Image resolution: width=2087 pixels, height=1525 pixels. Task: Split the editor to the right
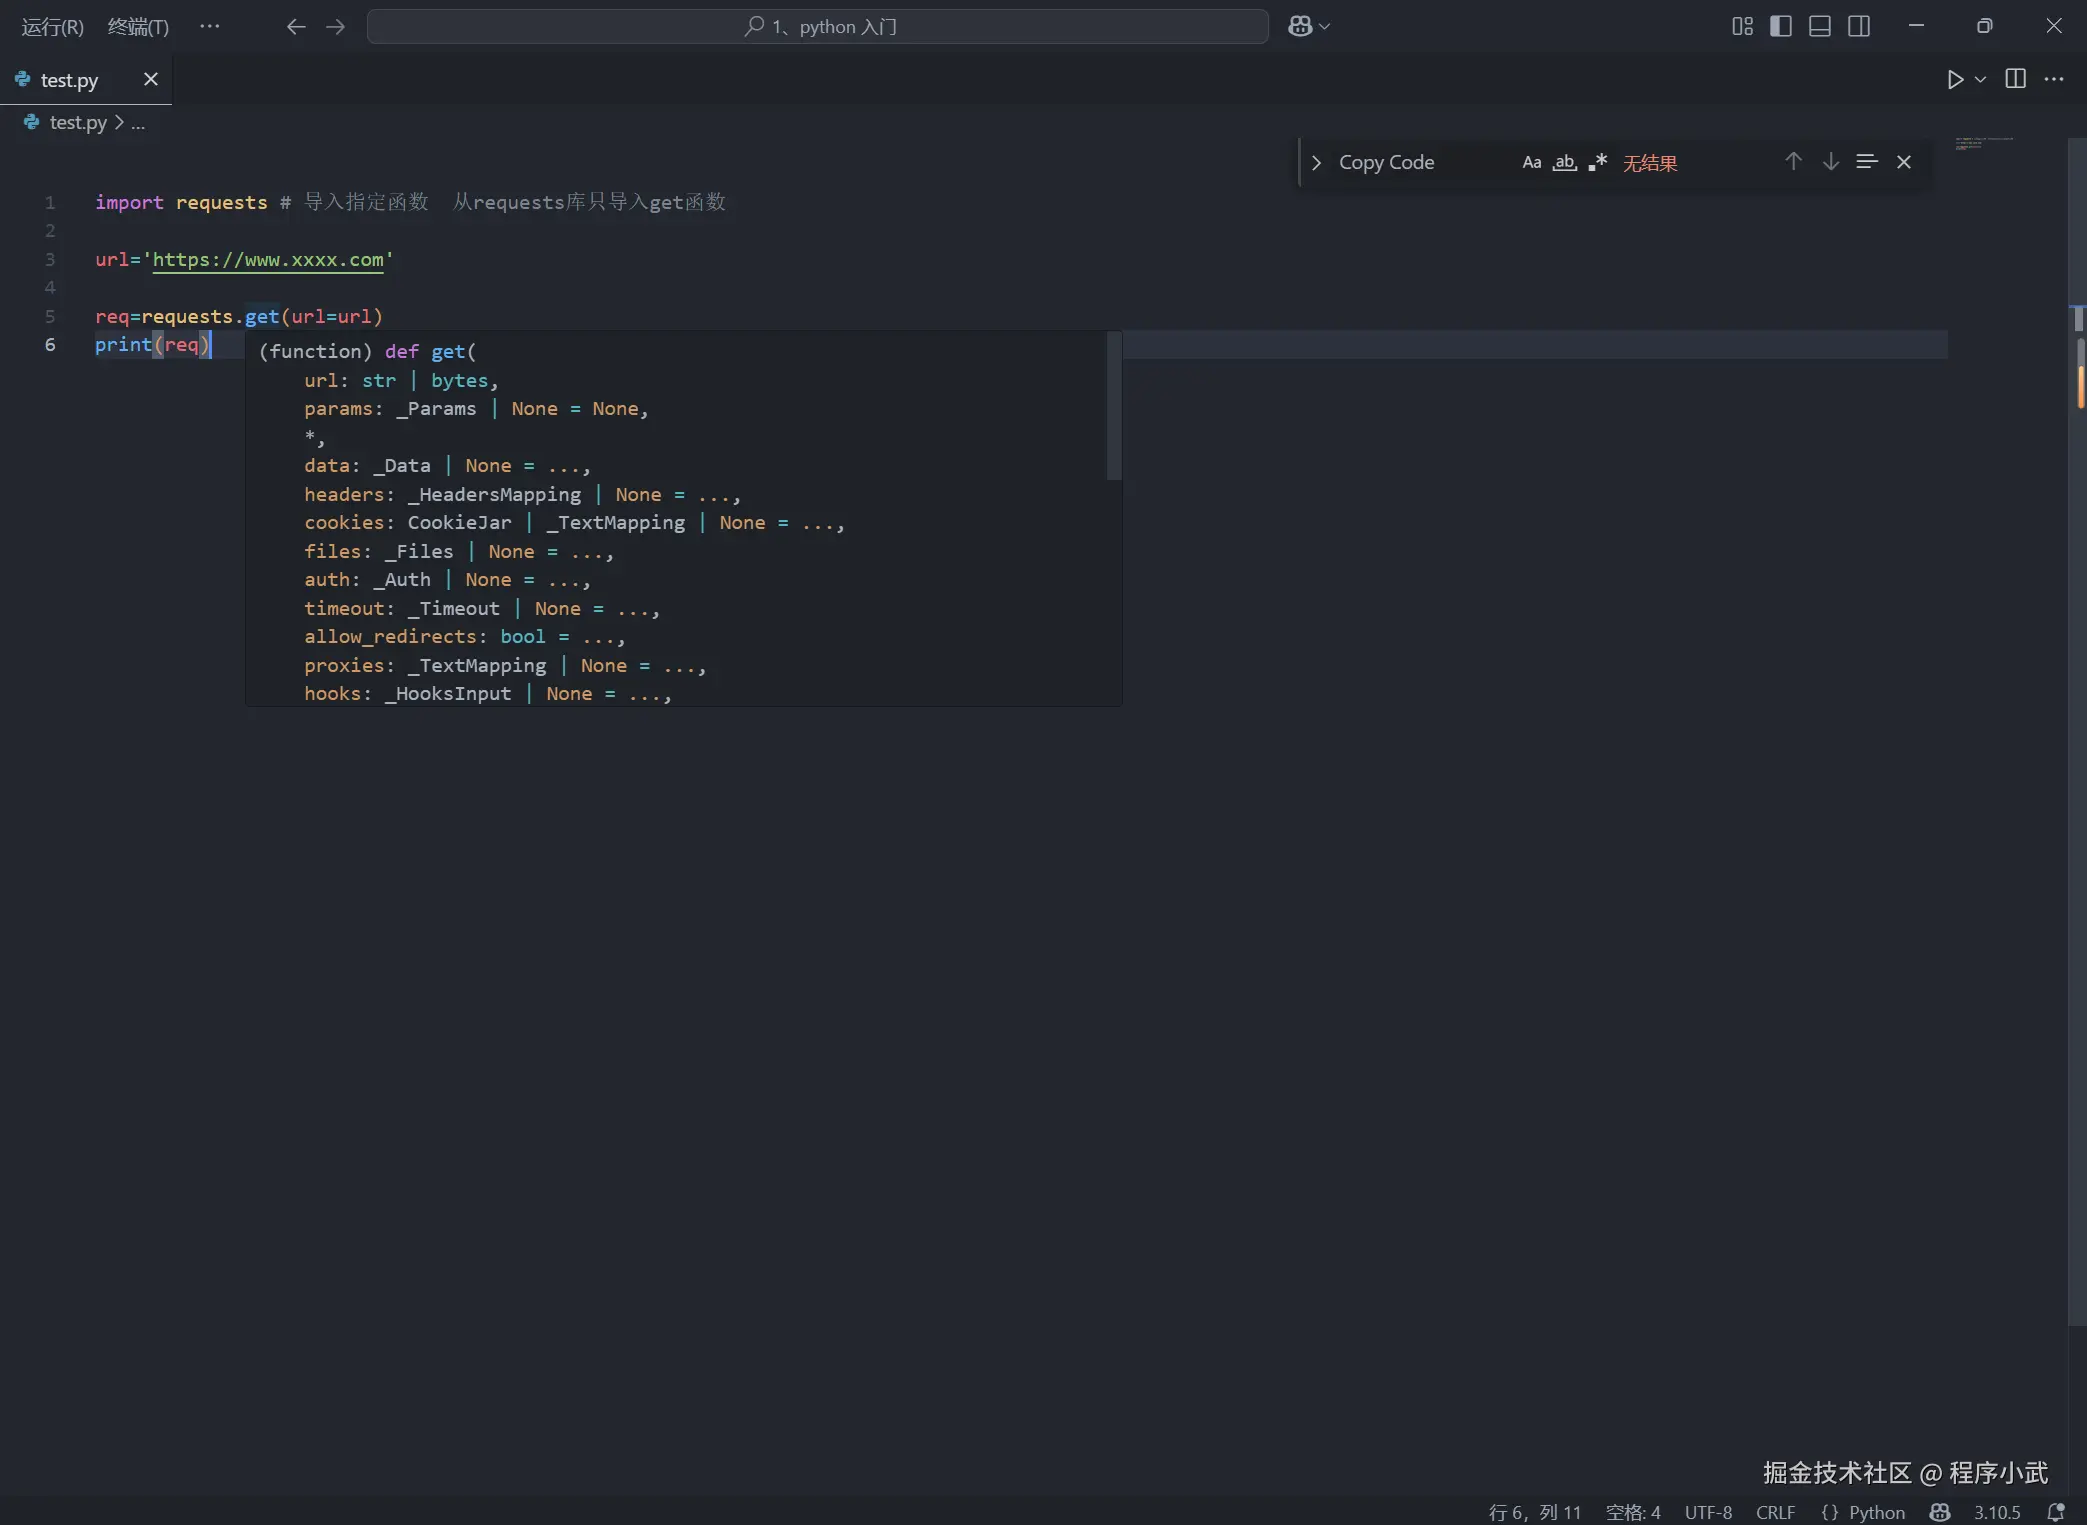(x=2015, y=80)
